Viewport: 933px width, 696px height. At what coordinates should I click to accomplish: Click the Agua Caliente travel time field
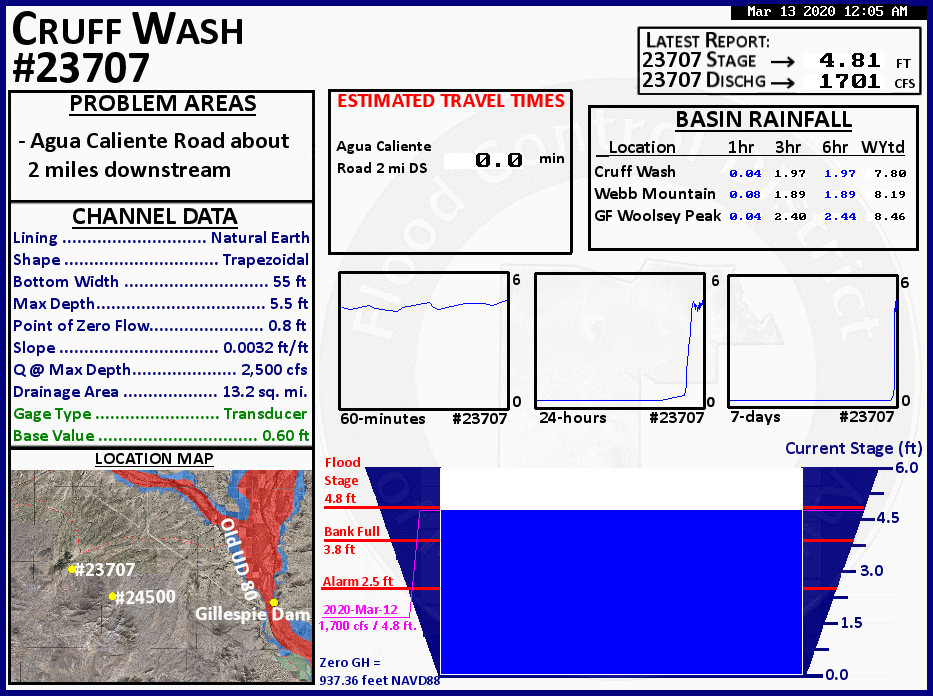(x=486, y=158)
